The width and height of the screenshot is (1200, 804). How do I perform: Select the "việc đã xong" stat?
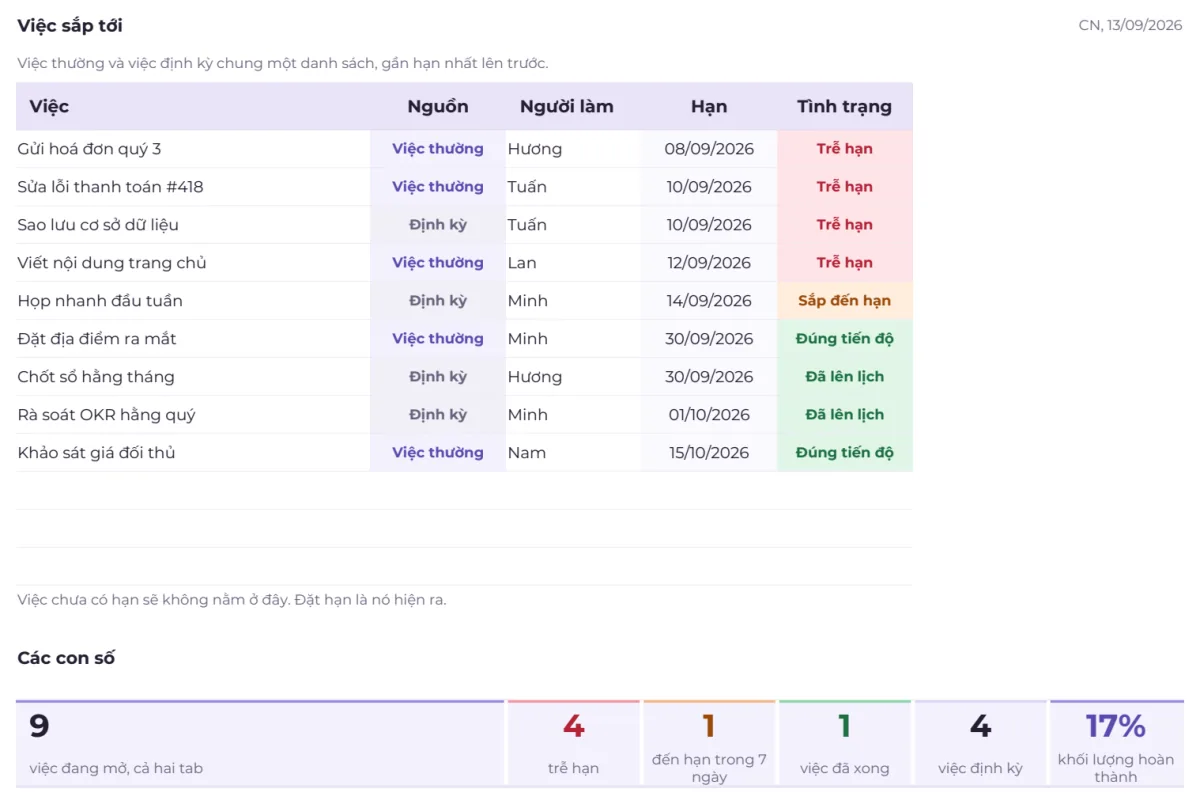845,743
